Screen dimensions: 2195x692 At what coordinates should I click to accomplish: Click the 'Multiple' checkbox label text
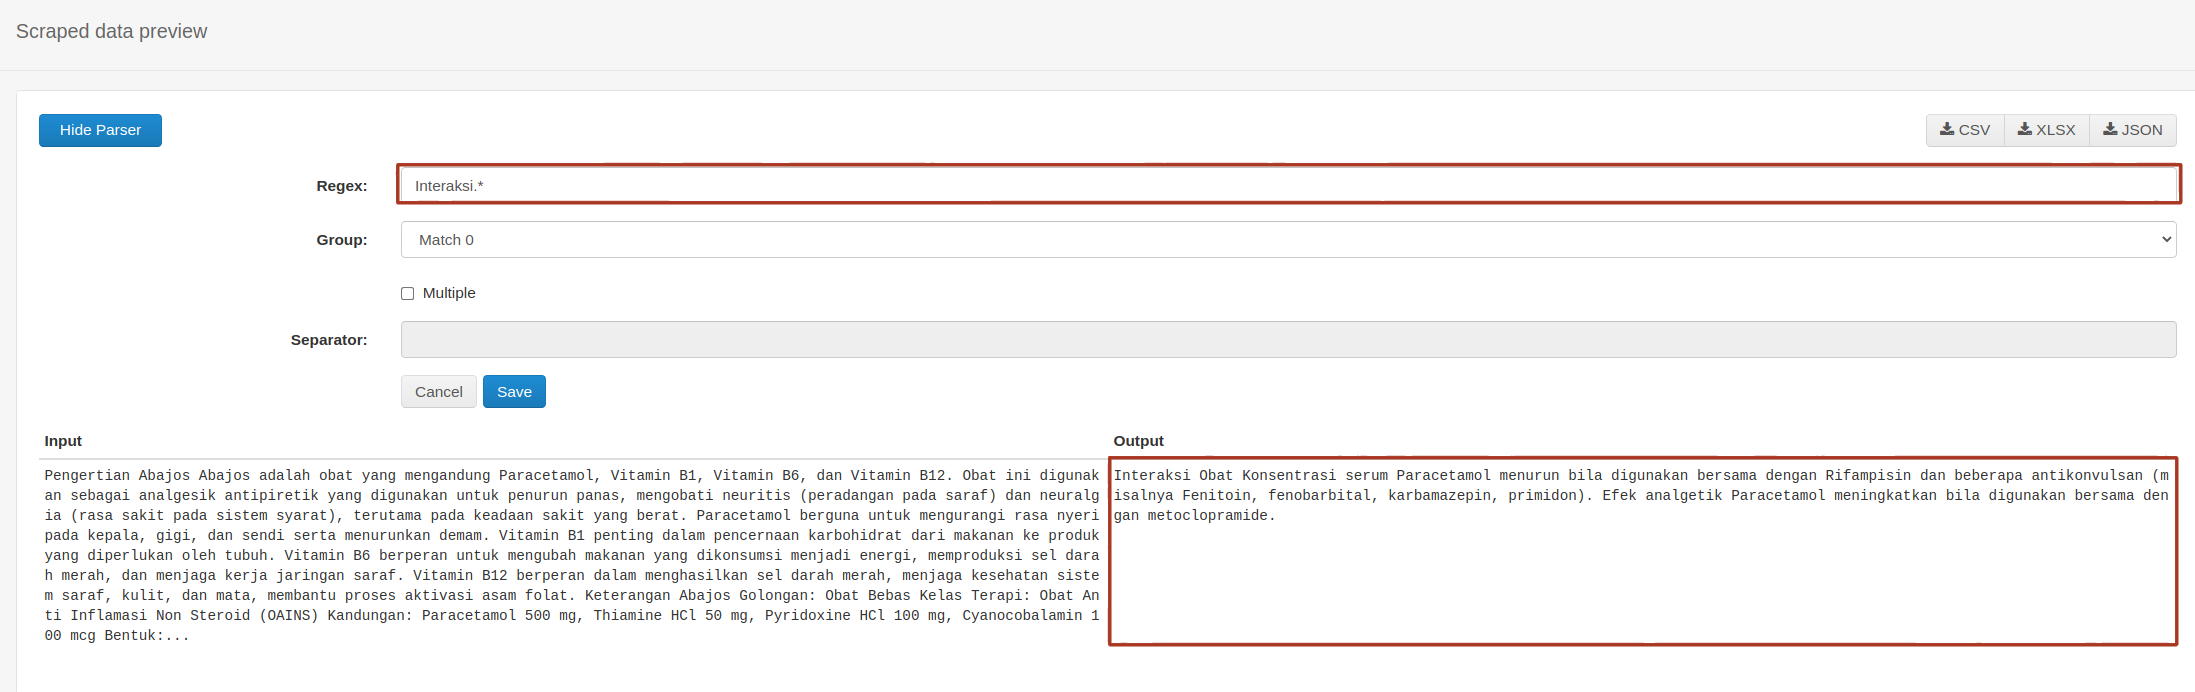point(449,293)
